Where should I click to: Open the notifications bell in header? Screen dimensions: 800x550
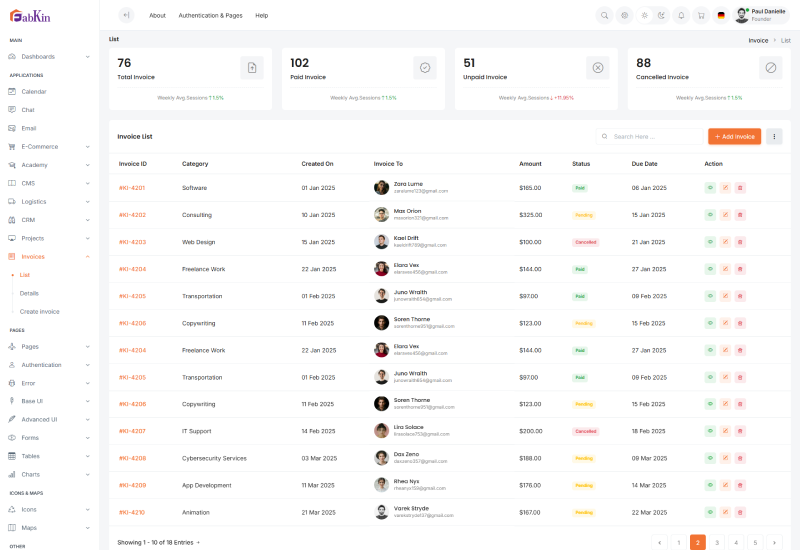[681, 15]
